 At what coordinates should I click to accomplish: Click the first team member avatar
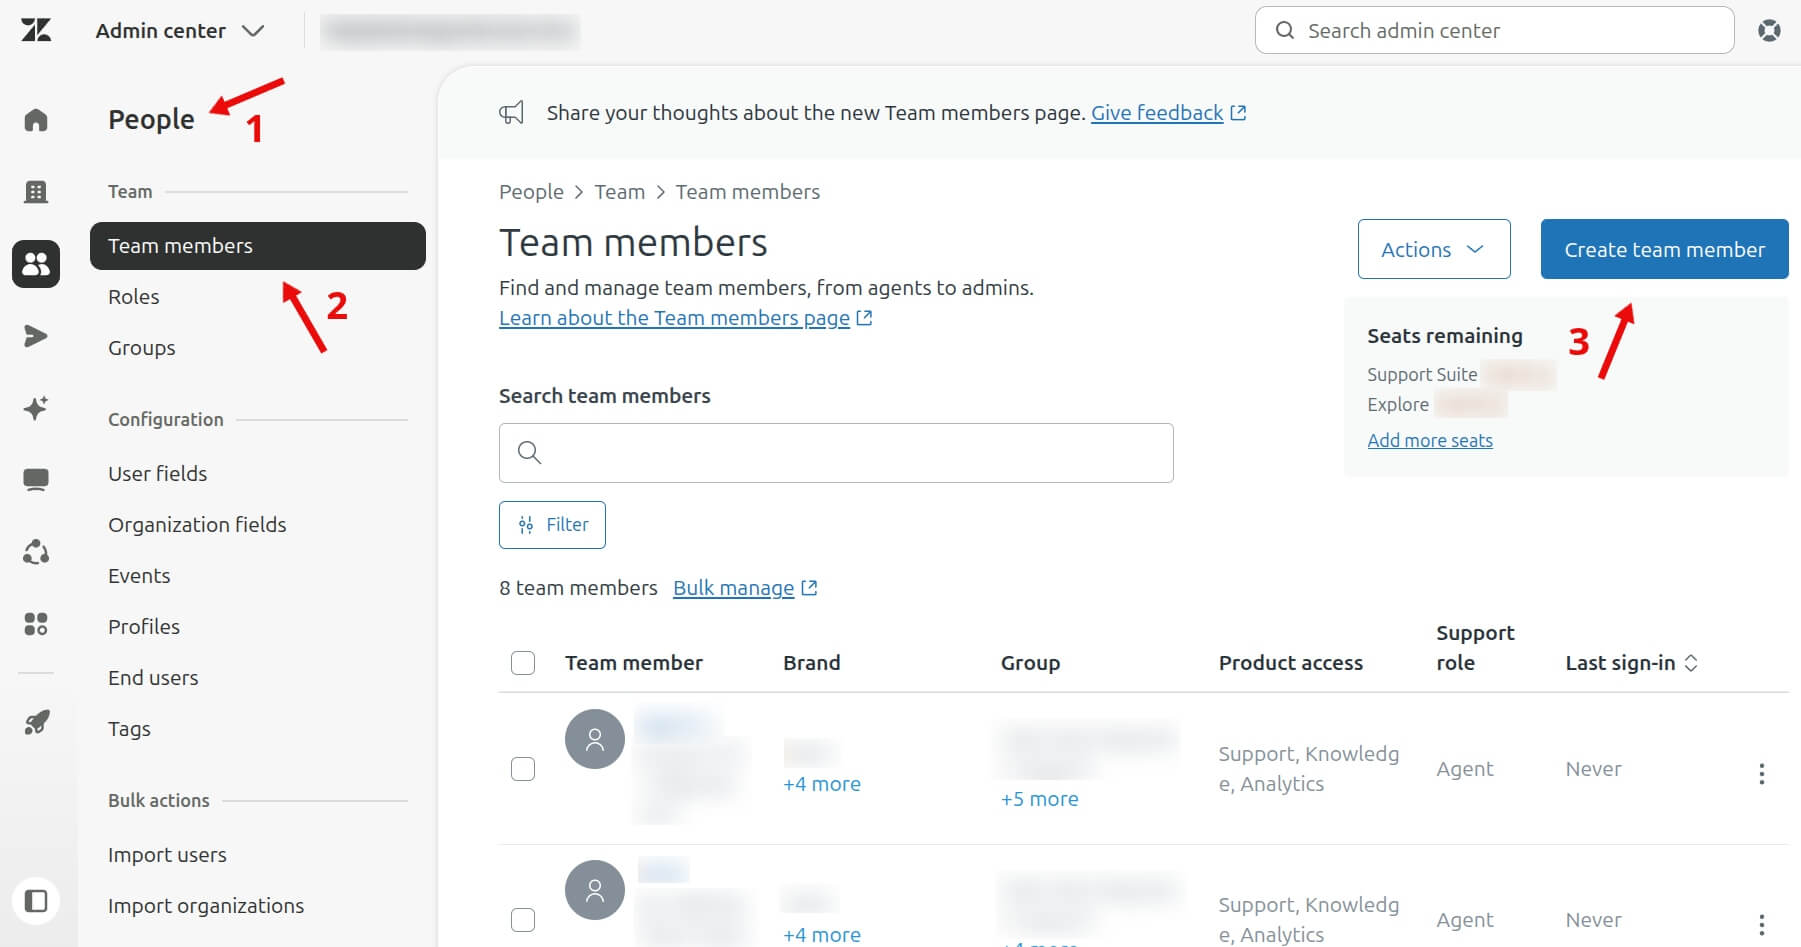tap(595, 739)
